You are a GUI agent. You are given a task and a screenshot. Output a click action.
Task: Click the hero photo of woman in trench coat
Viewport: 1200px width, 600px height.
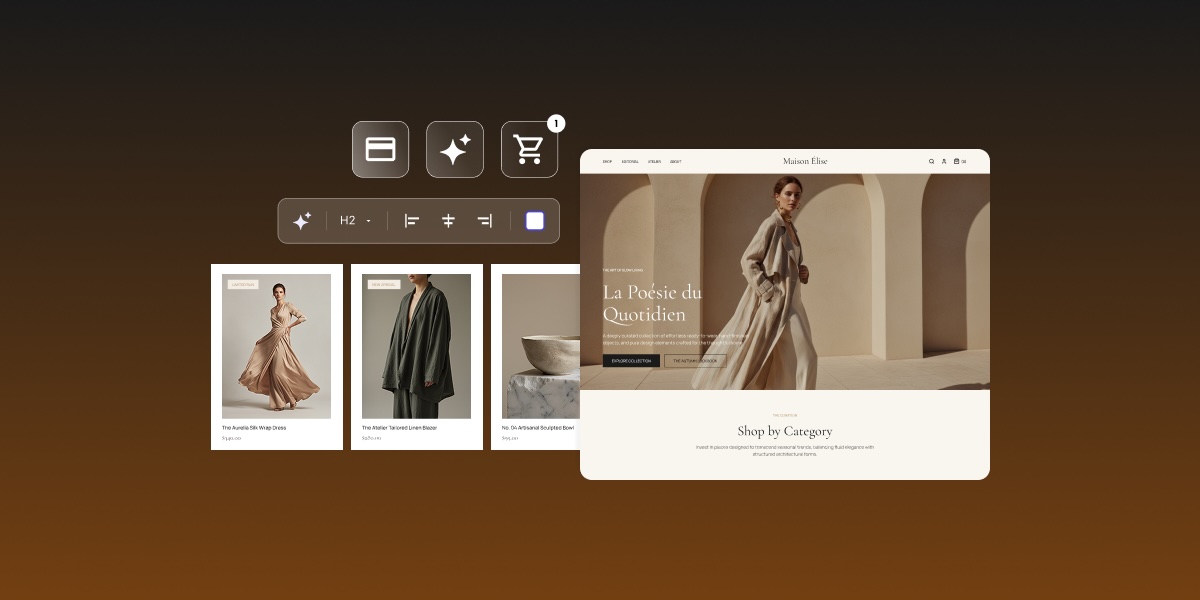[785, 282]
